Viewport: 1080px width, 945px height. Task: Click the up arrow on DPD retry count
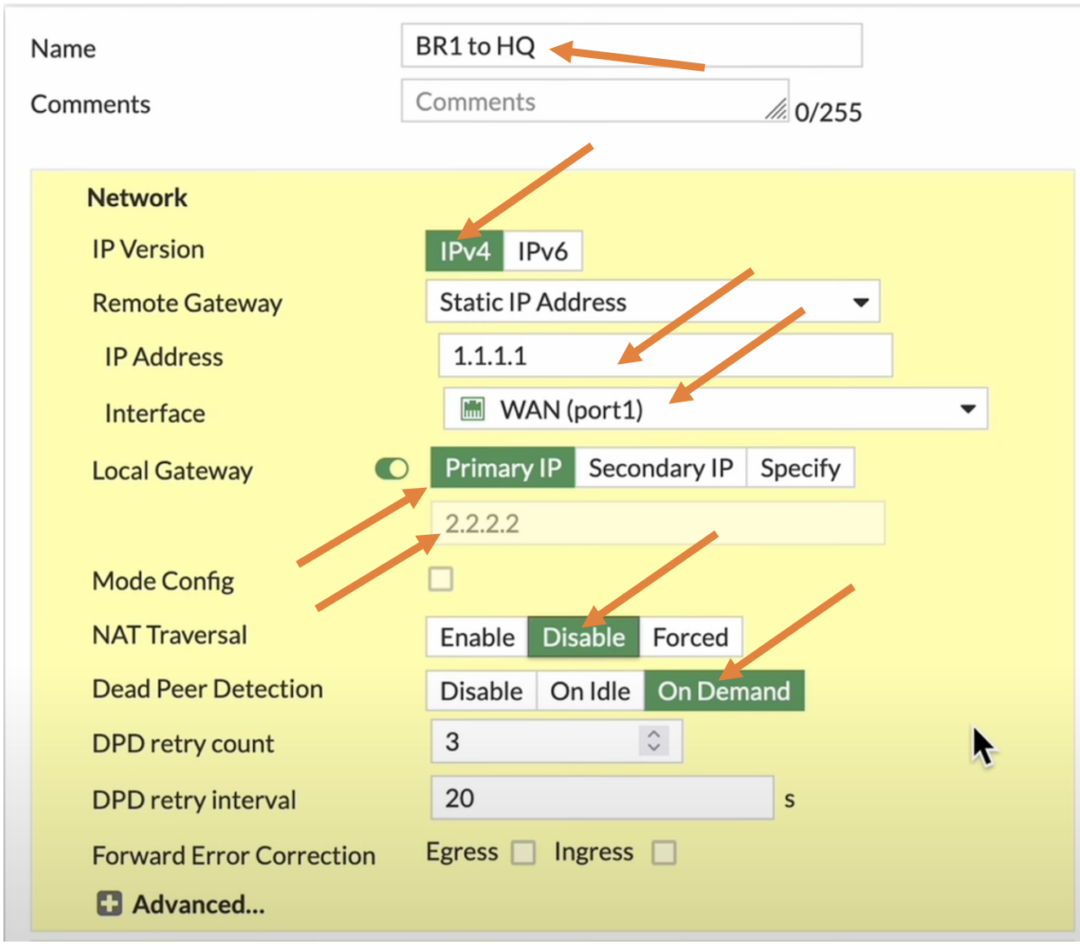tap(656, 735)
